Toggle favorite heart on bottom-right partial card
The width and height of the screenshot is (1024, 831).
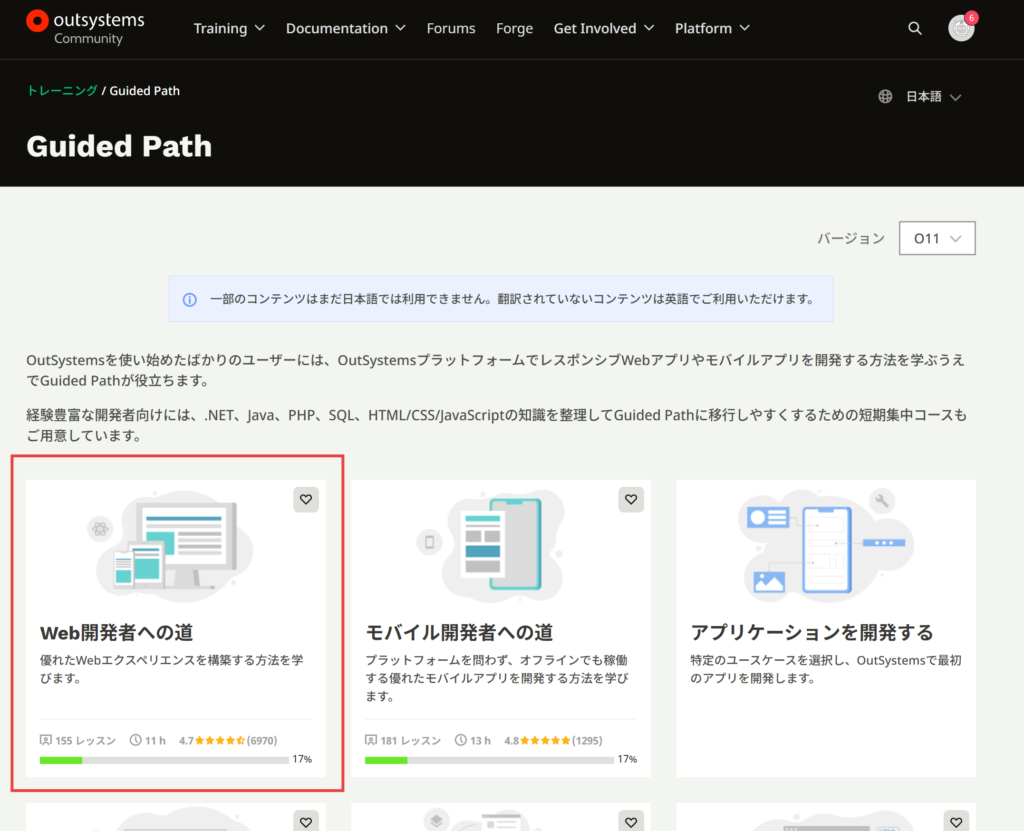pyautogui.click(x=956, y=821)
